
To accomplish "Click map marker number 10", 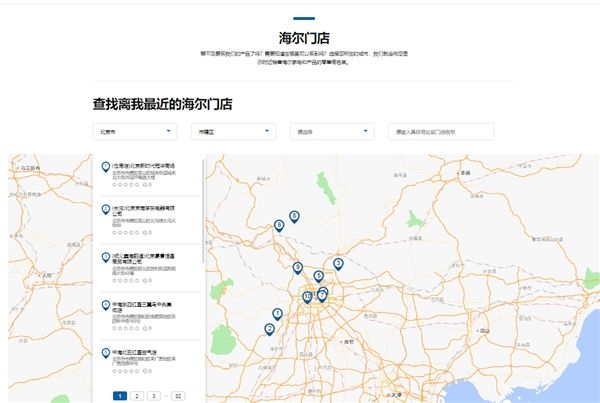I will [308, 297].
